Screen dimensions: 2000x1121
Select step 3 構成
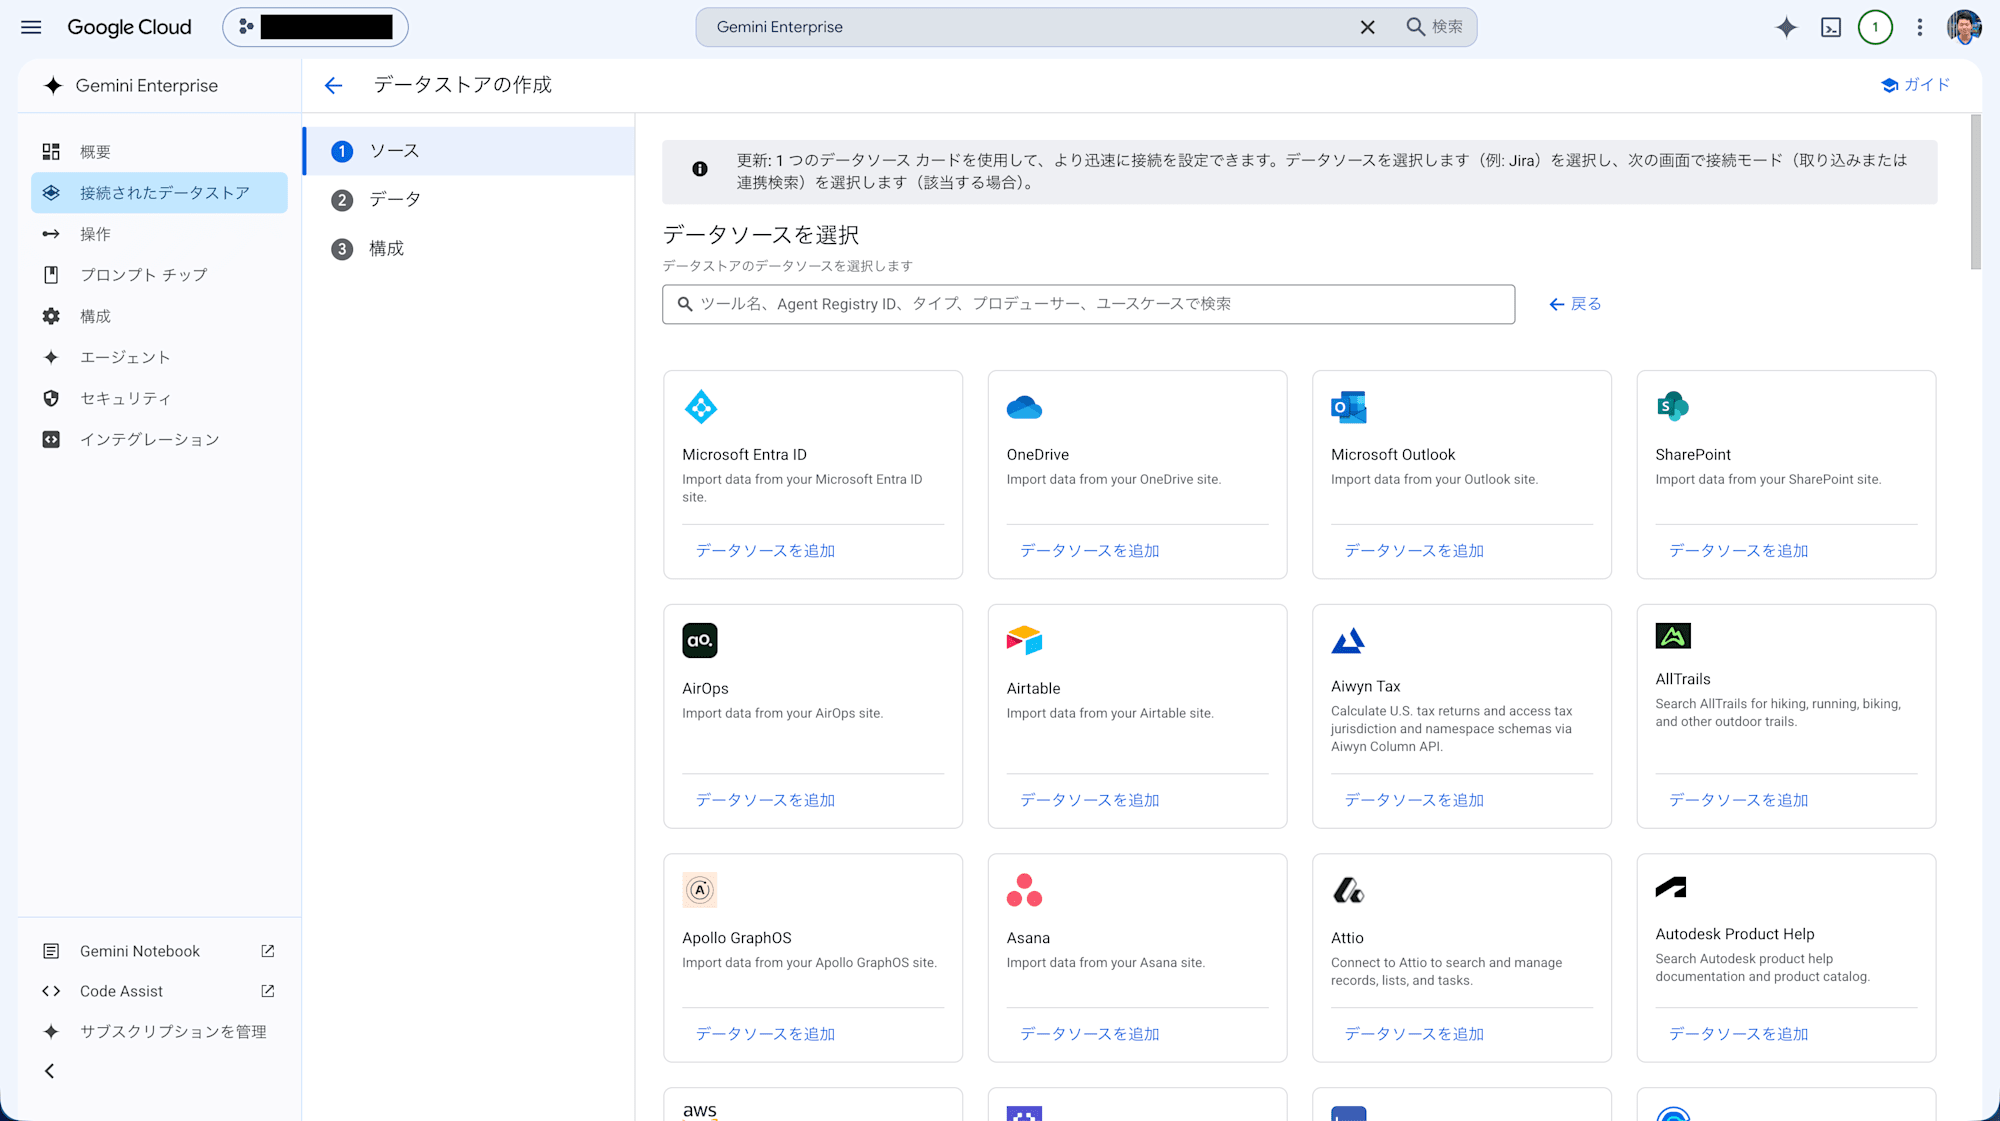coord(469,248)
